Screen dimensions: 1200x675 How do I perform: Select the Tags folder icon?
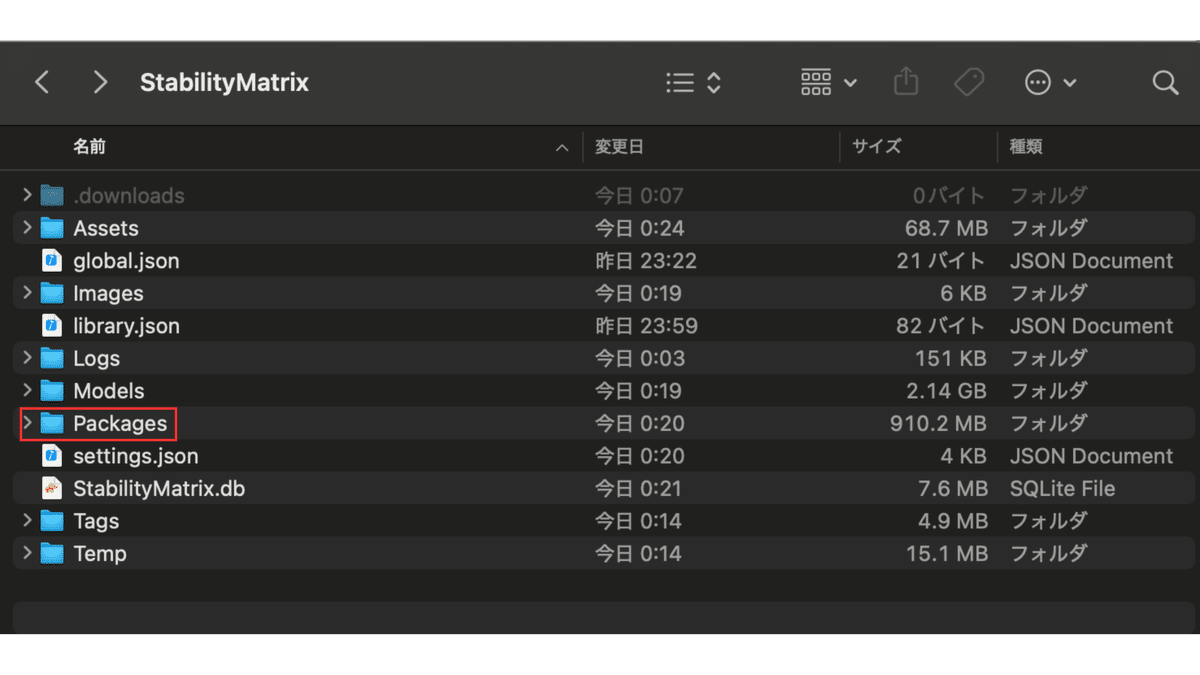[52, 520]
